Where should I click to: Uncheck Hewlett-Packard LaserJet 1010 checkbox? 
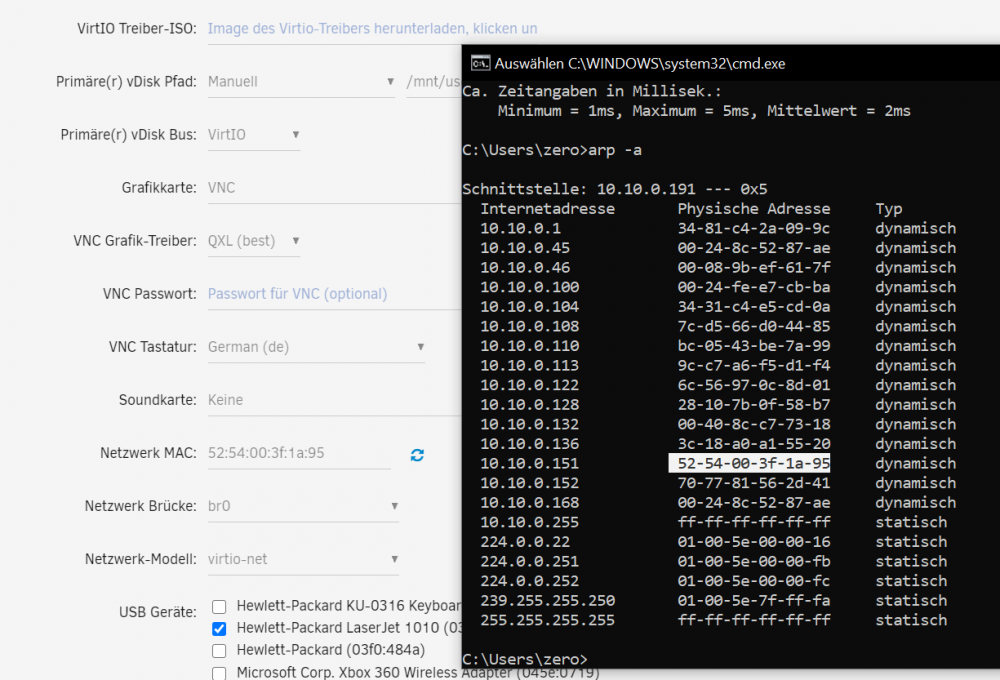tap(219, 628)
